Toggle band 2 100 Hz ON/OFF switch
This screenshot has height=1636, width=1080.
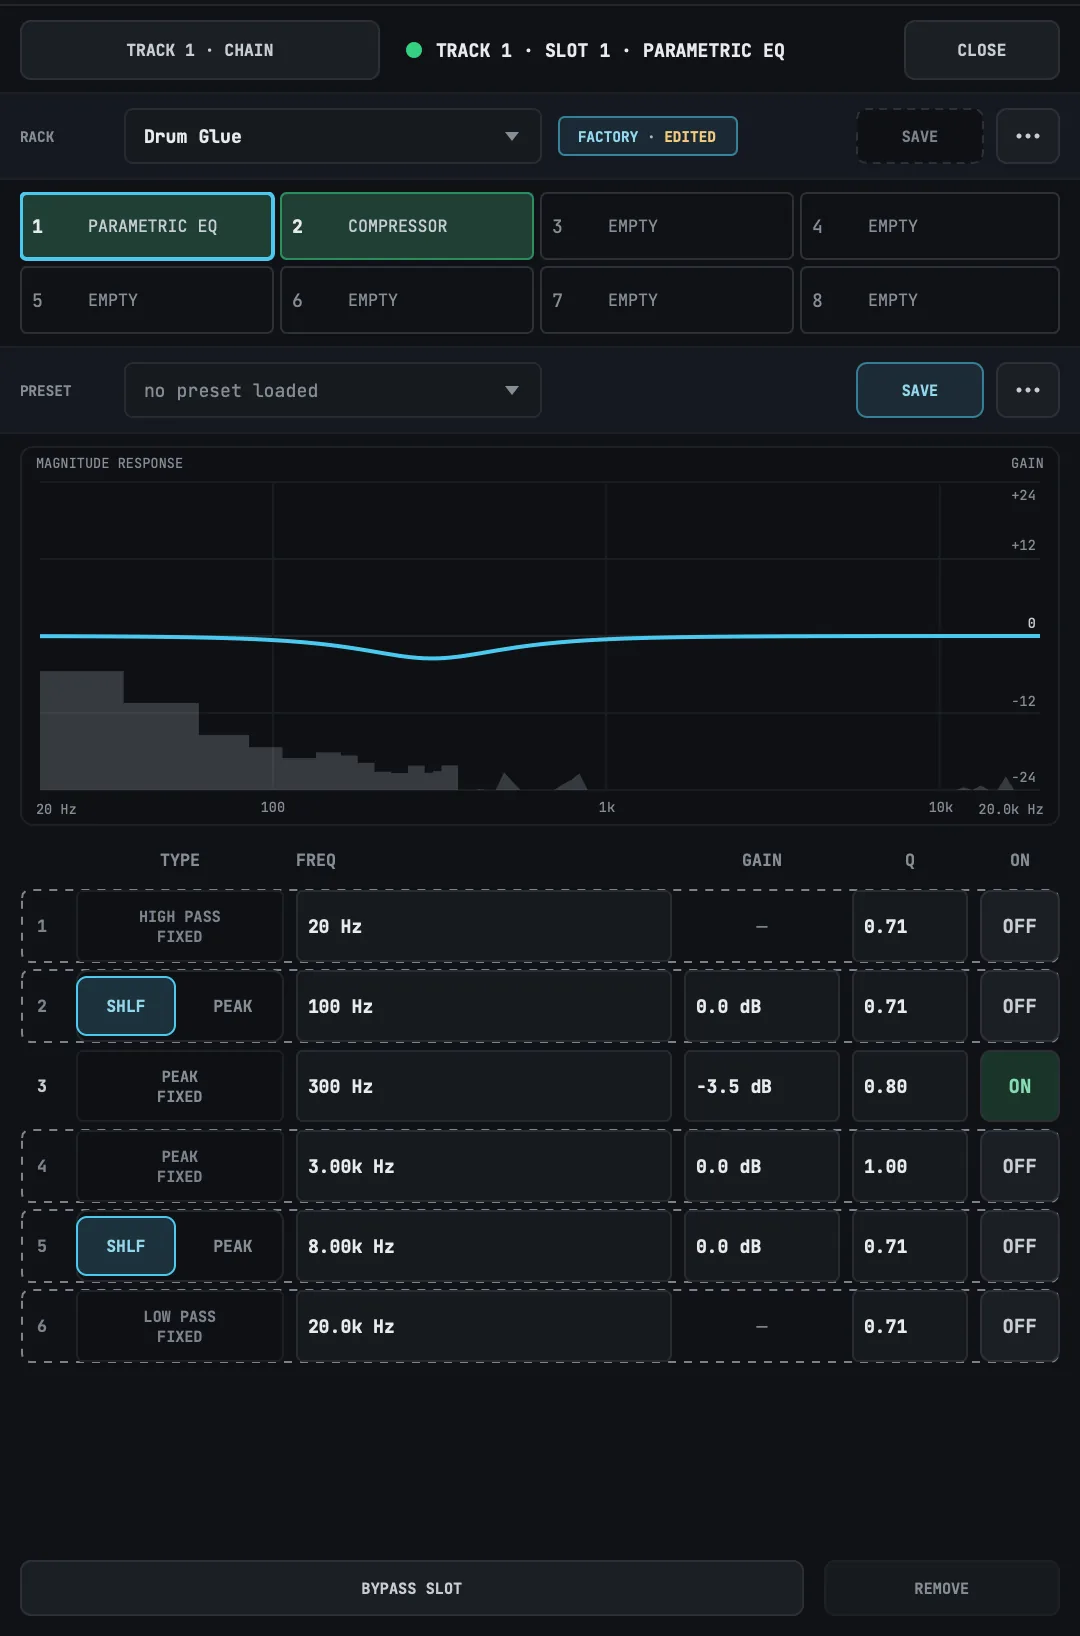(x=1019, y=1006)
